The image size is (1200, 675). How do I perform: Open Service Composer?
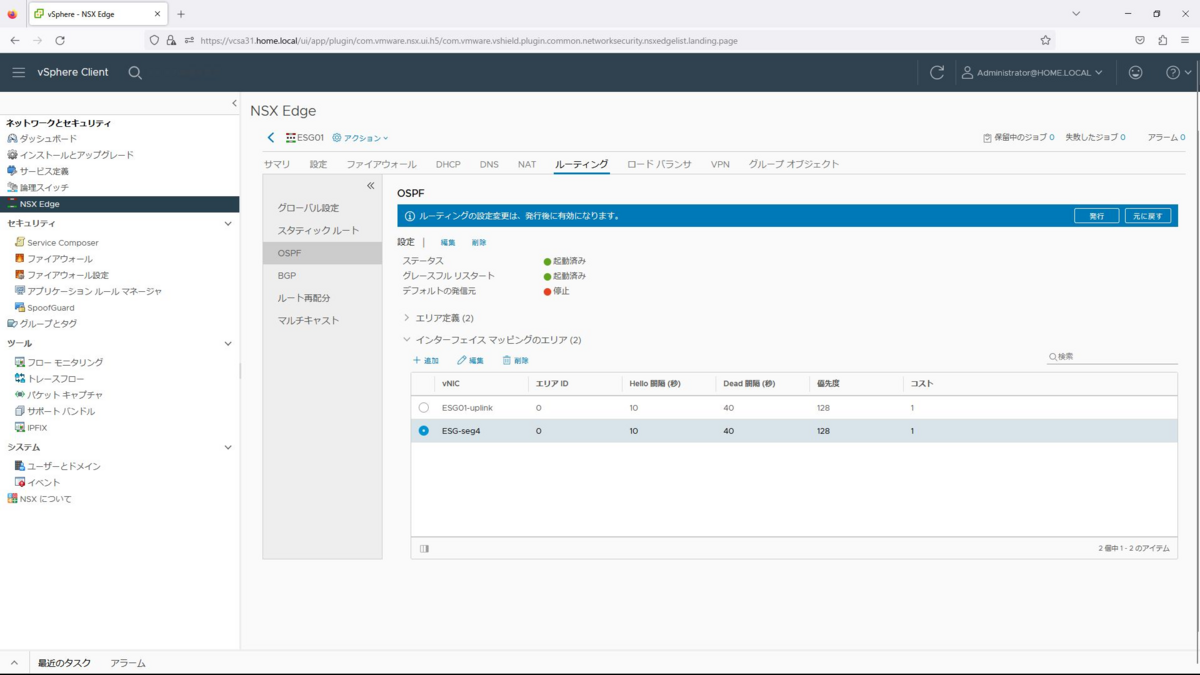click(62, 242)
